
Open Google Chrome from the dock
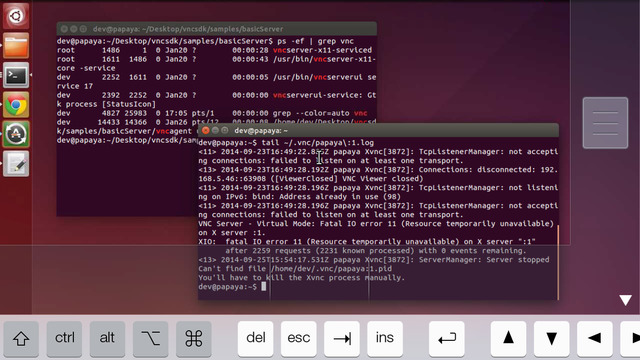coord(16,105)
